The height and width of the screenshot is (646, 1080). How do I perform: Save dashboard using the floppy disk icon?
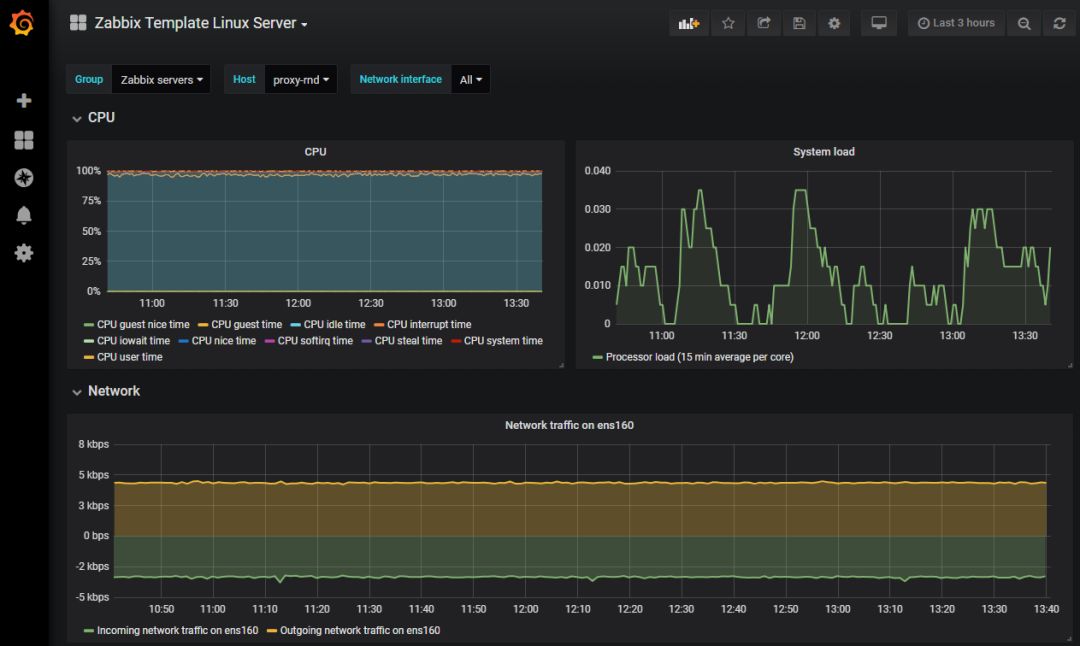coord(799,23)
